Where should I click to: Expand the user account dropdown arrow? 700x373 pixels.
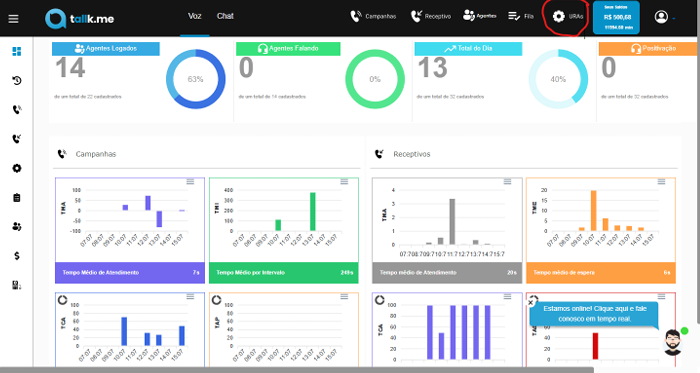click(x=674, y=19)
